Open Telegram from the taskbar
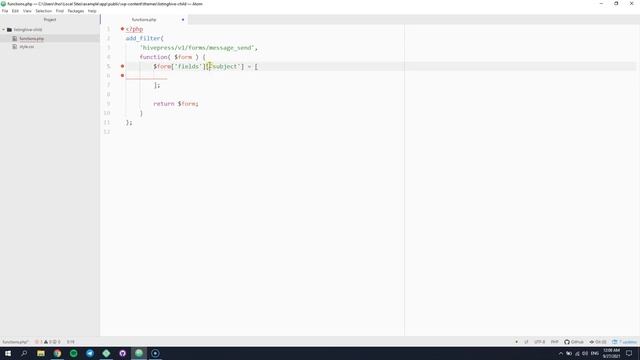640x360 pixels. pos(90,353)
